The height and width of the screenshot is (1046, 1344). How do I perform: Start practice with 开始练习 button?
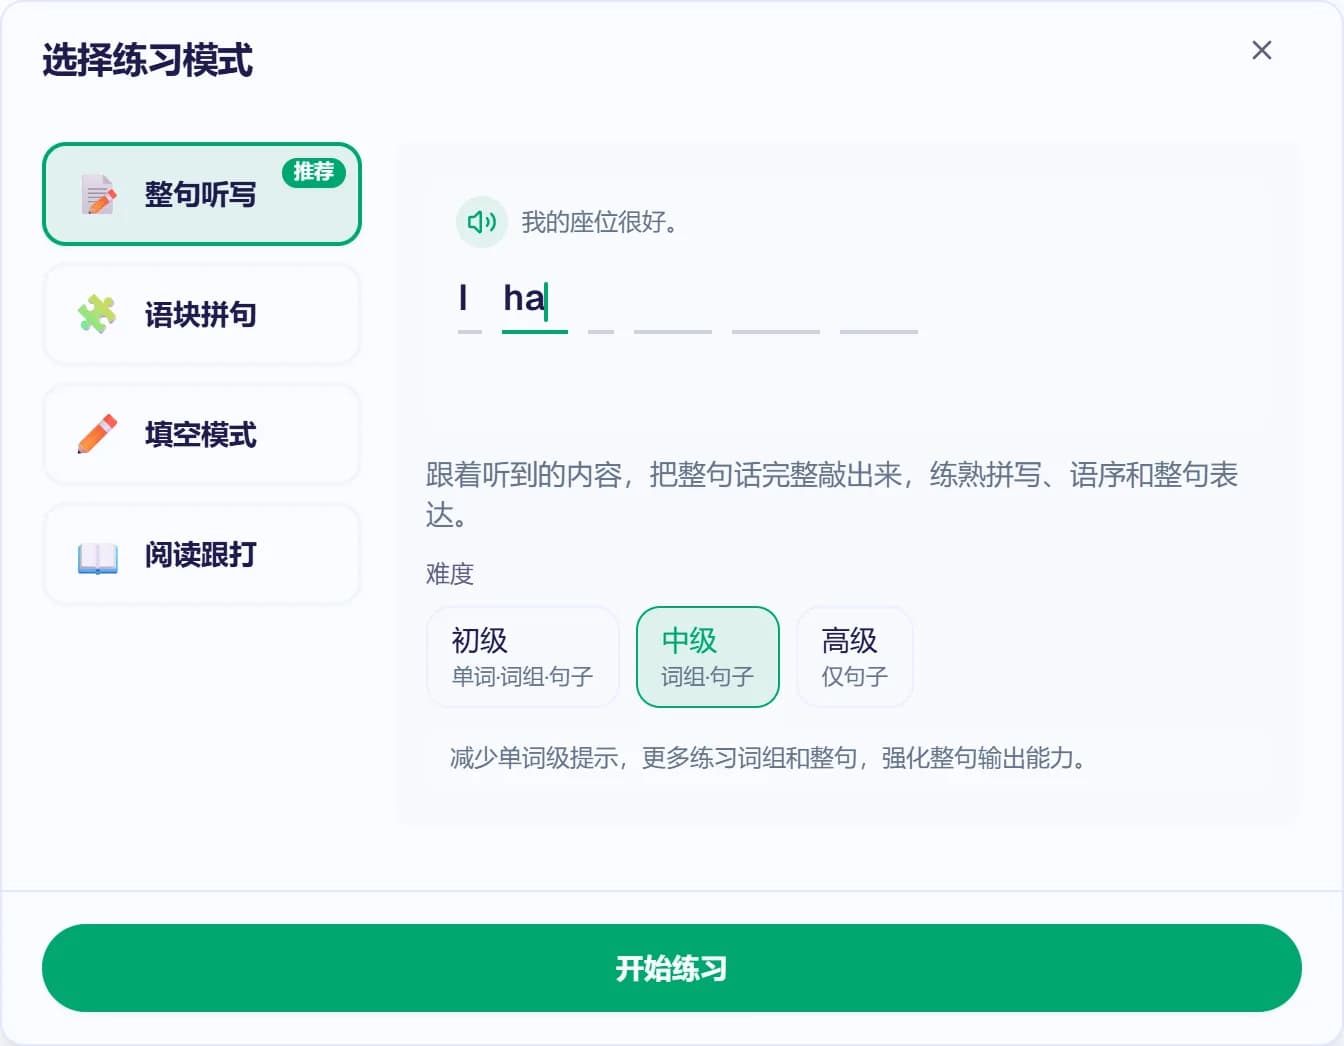(x=672, y=968)
